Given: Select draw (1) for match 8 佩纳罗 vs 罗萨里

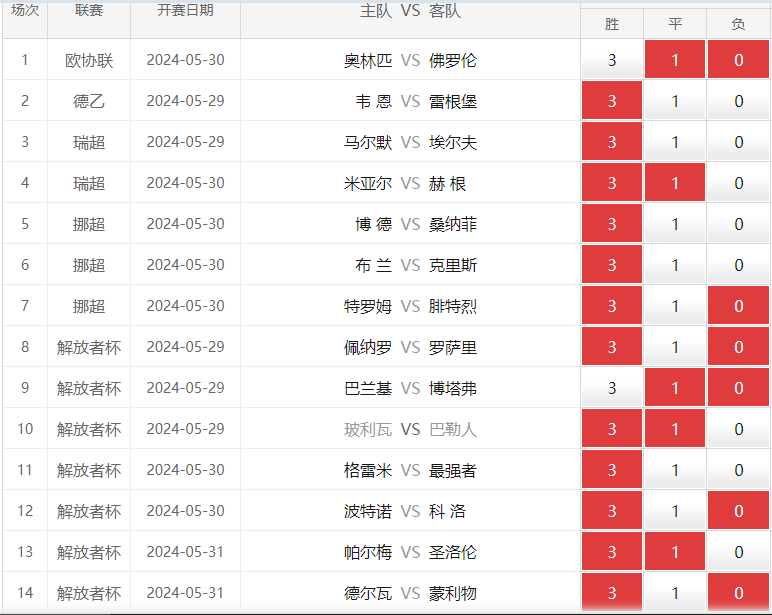Looking at the screenshot, I should [x=675, y=347].
